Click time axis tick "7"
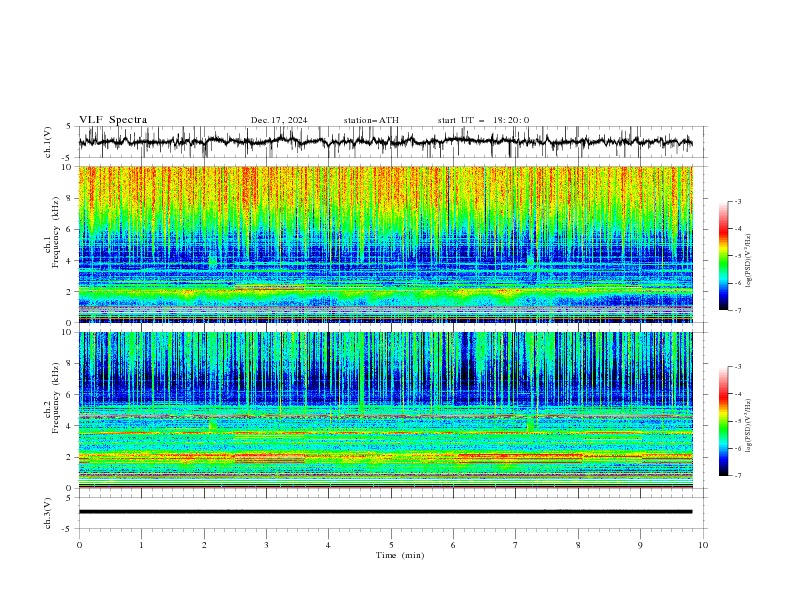The width and height of the screenshot is (792, 612). pos(516,545)
